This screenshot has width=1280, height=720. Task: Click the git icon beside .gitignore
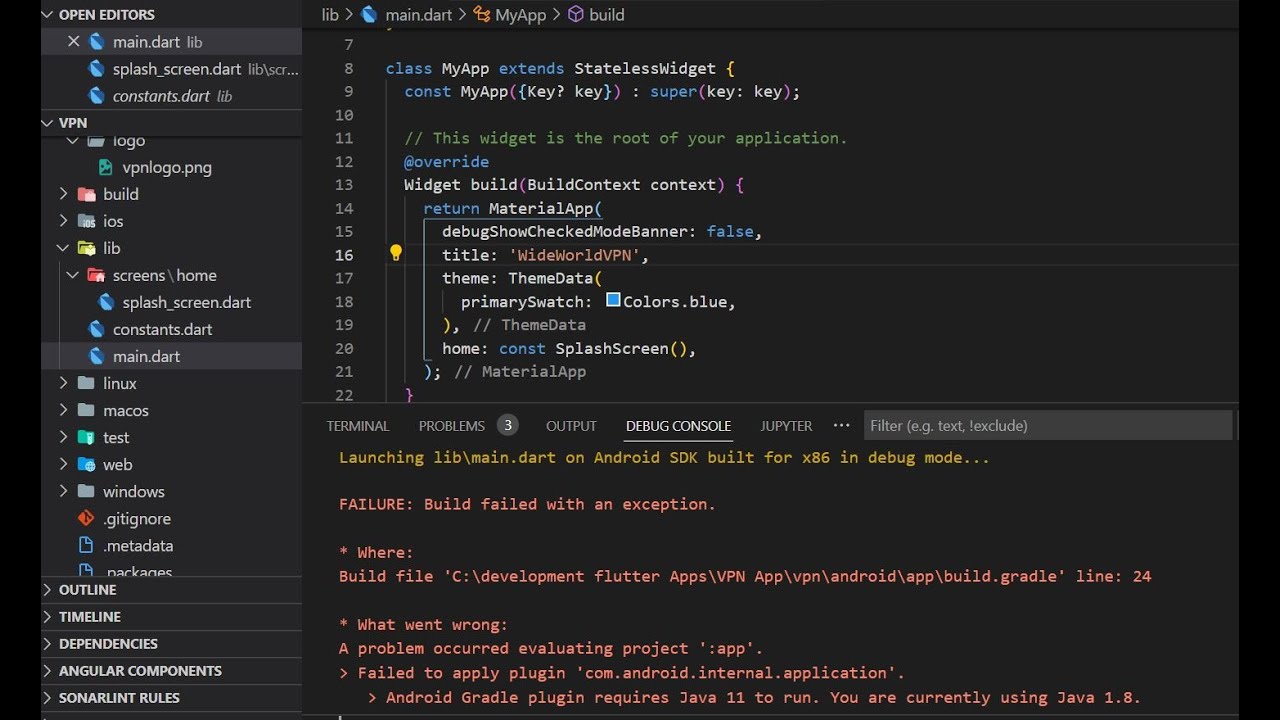tap(87, 518)
